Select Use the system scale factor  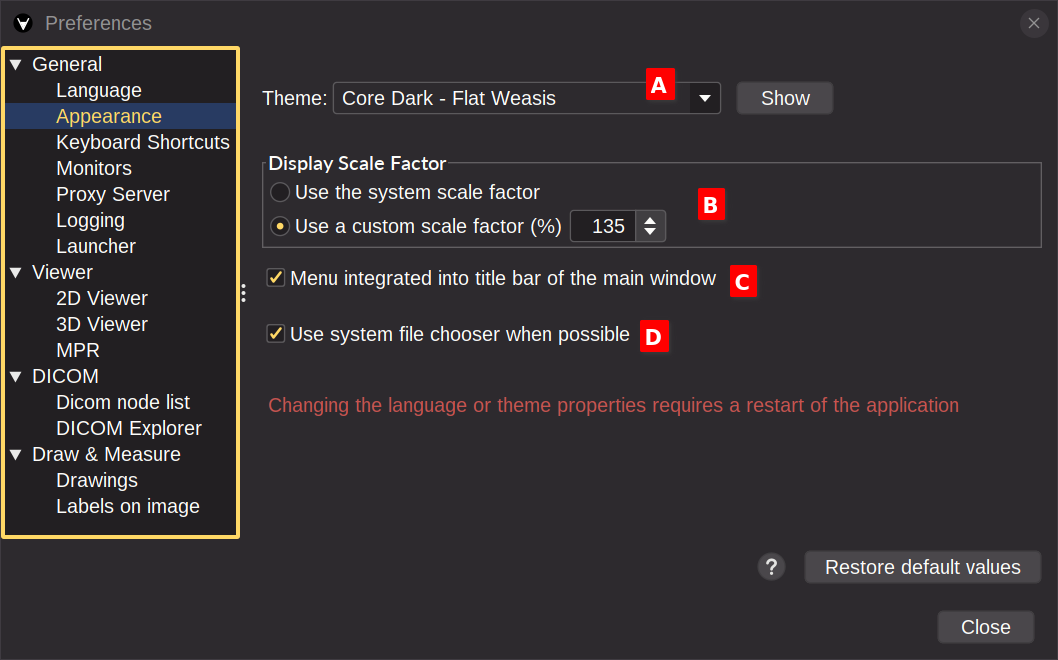coord(280,192)
